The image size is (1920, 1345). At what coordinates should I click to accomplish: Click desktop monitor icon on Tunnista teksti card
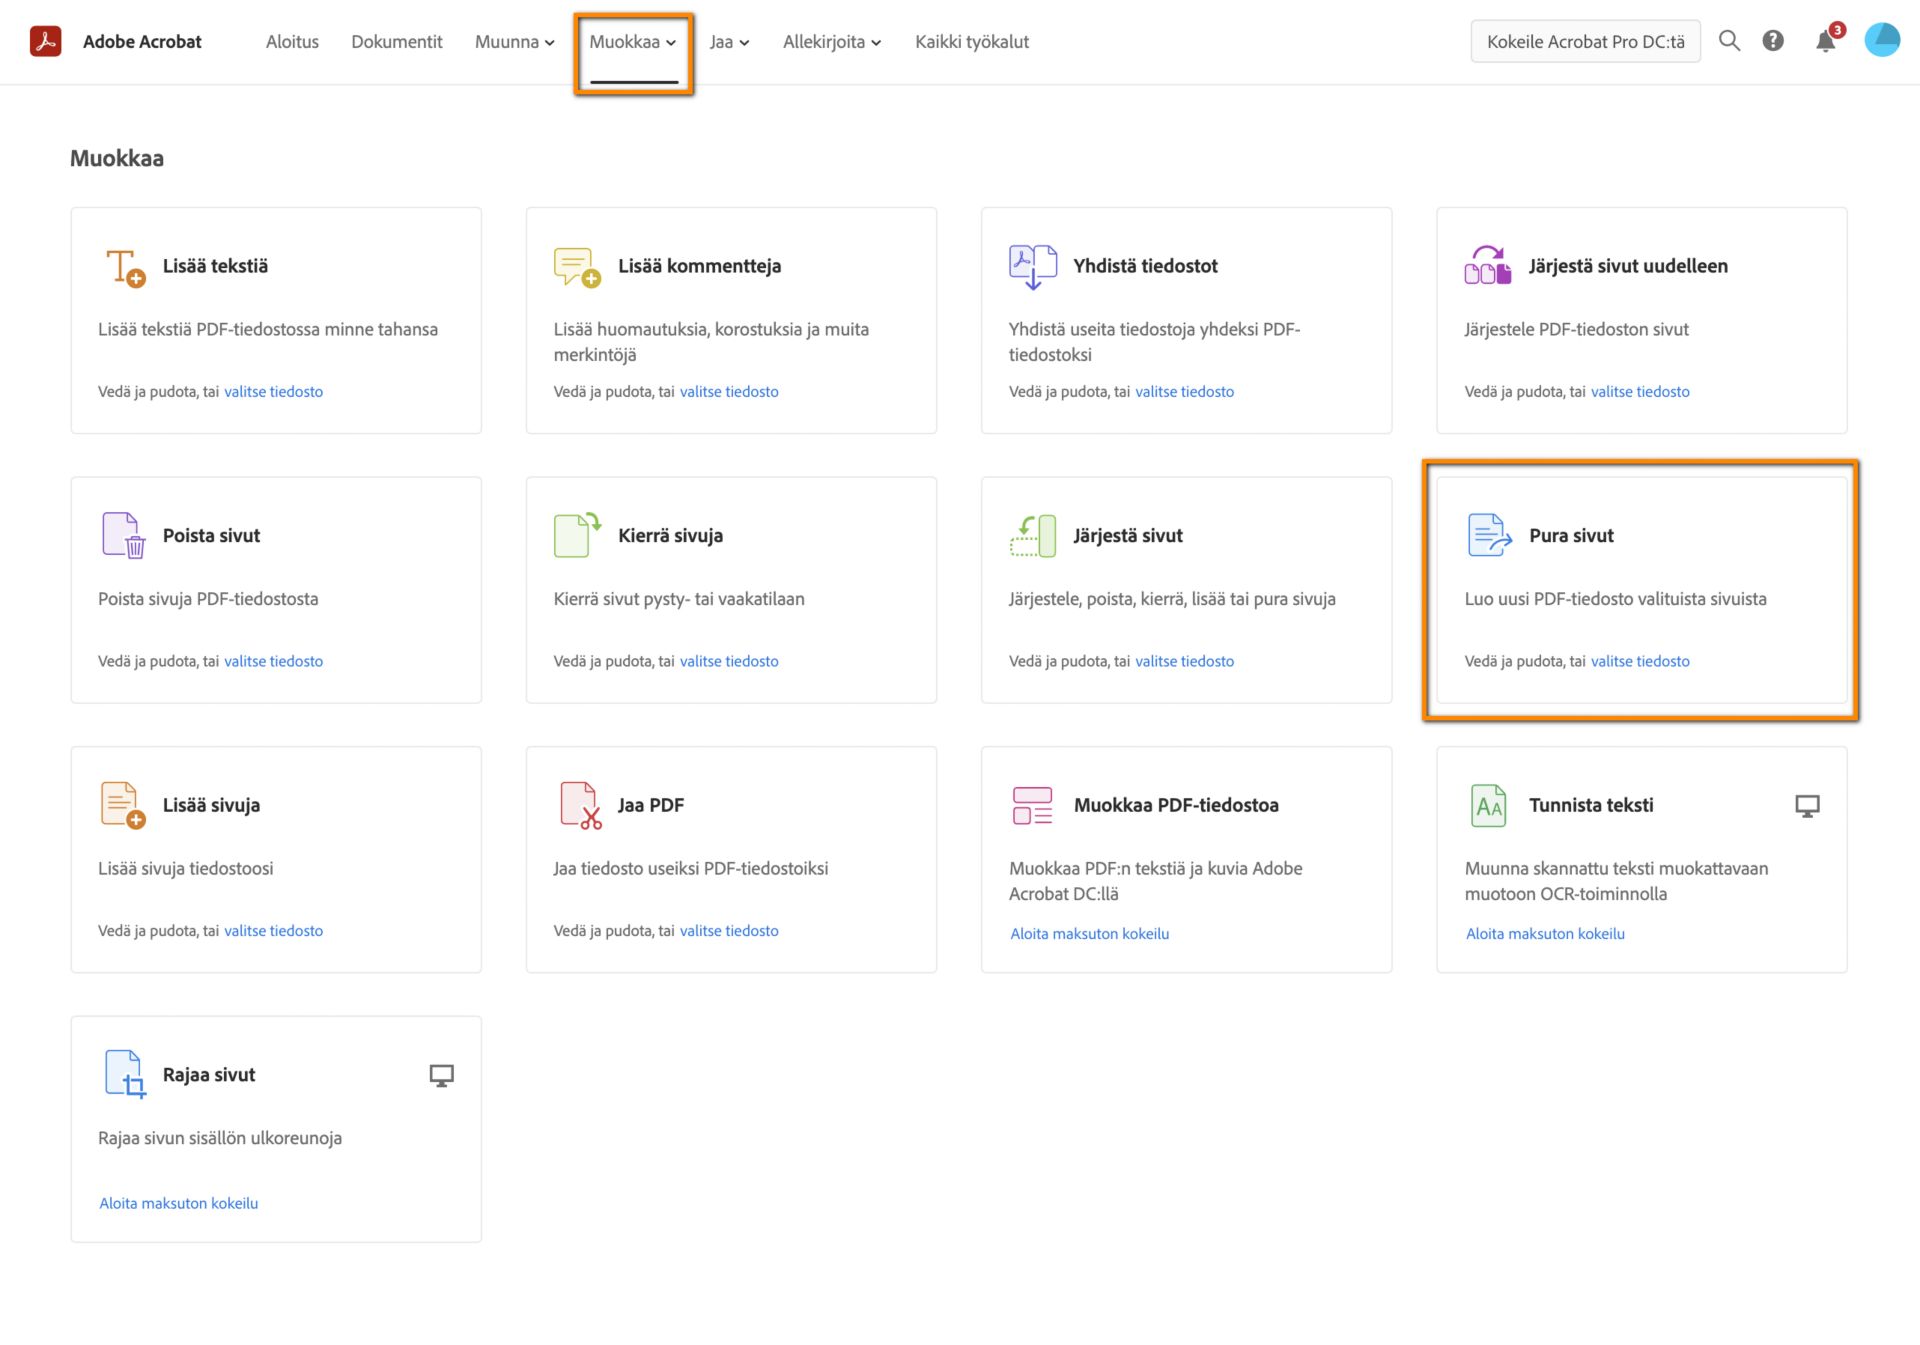click(1807, 806)
